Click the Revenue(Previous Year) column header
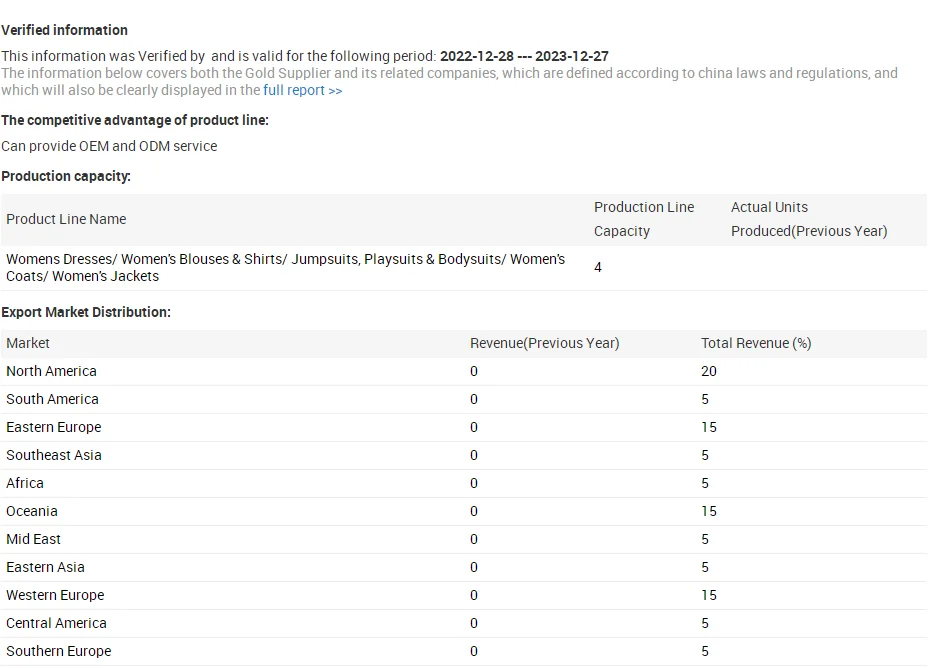 [544, 343]
